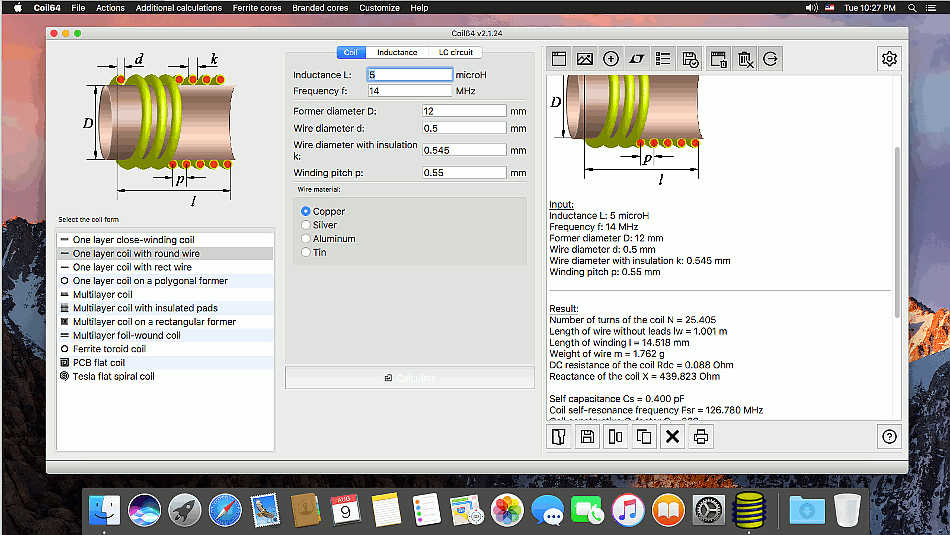This screenshot has height=535, width=950.
Task: Select One layer close-winding coil
Action: [x=165, y=239]
